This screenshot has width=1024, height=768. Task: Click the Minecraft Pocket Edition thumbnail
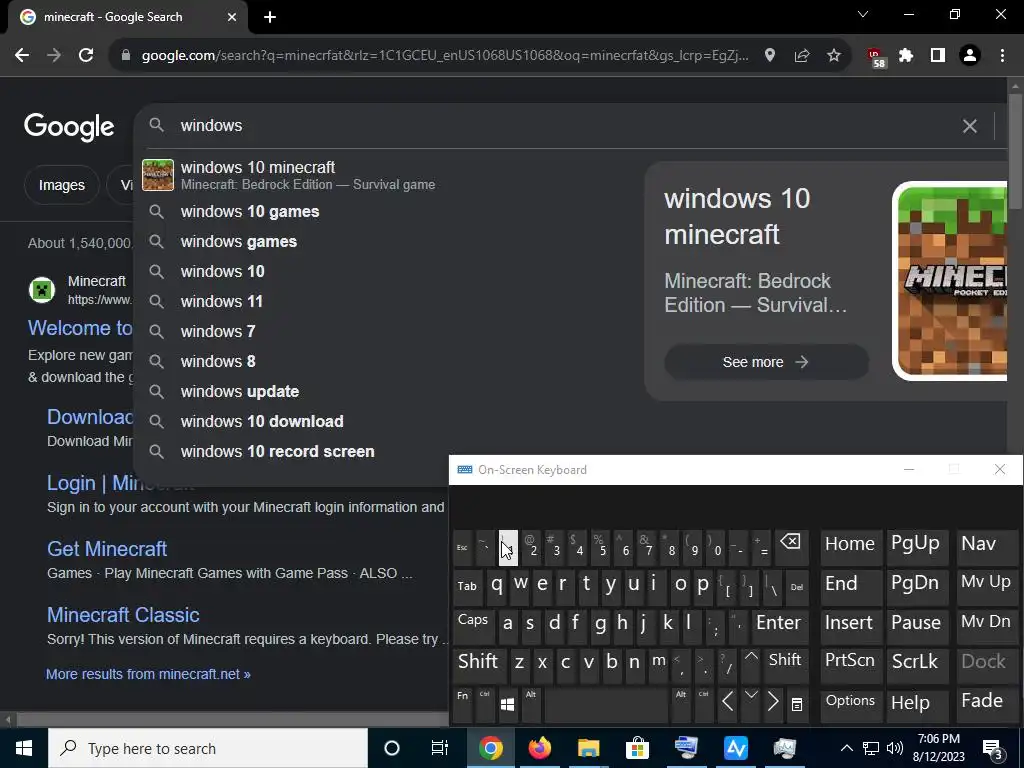[x=950, y=281]
